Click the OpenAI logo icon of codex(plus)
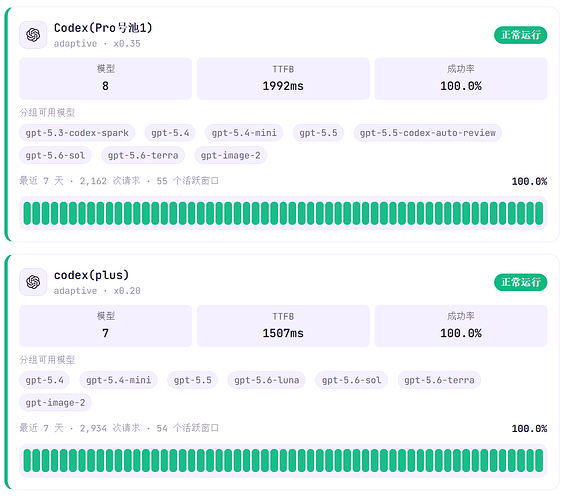565x500 pixels. (x=33, y=282)
